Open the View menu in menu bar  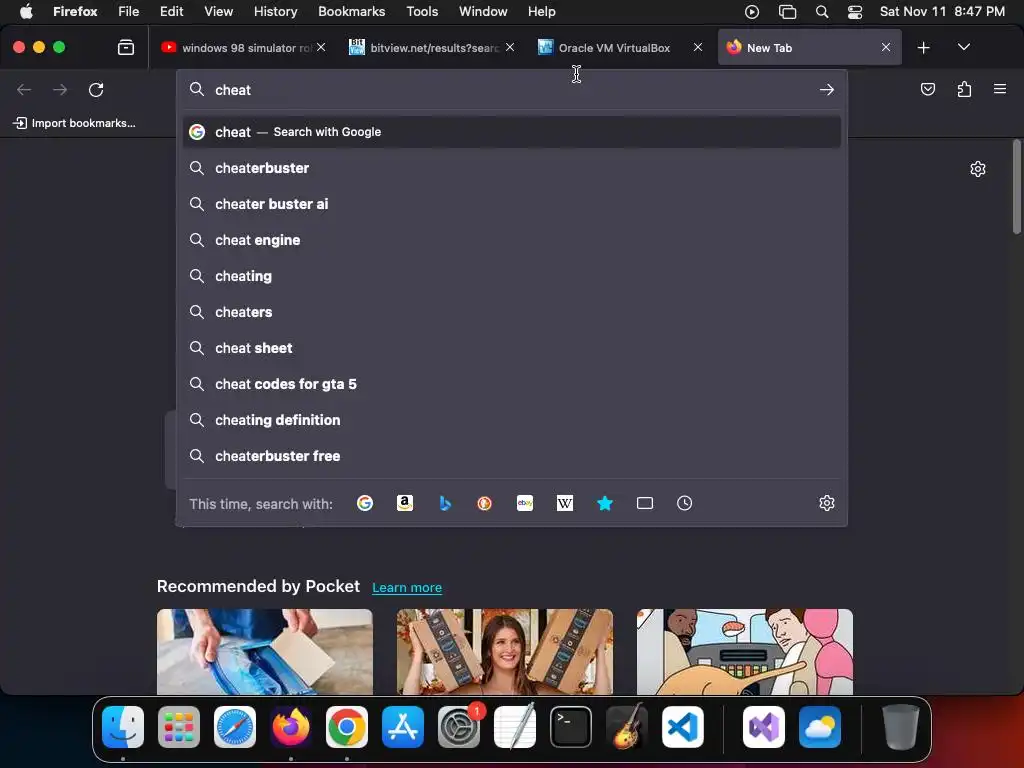tap(218, 11)
